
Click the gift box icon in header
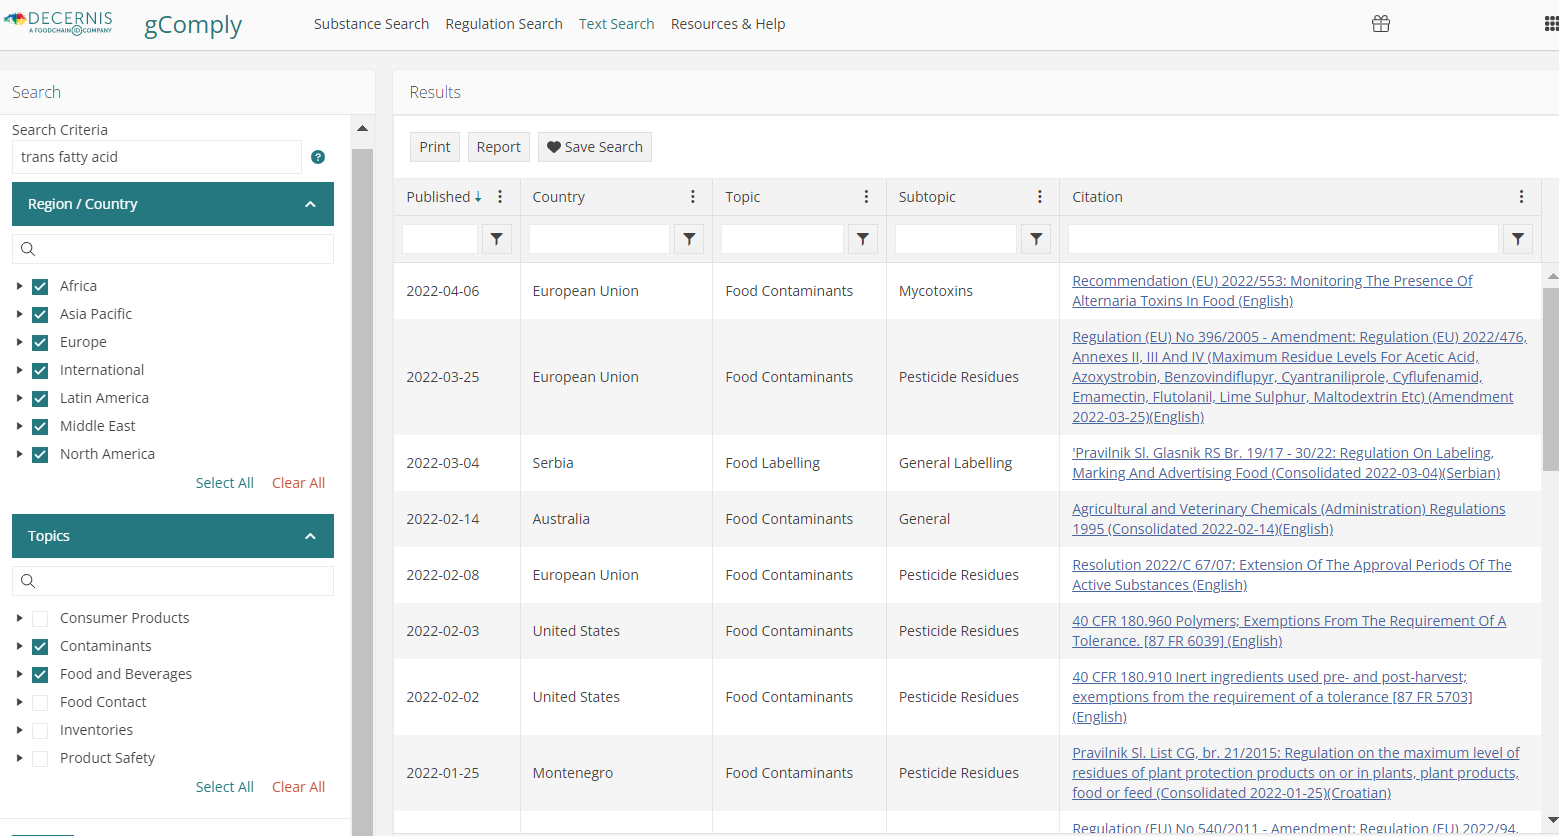(x=1381, y=24)
